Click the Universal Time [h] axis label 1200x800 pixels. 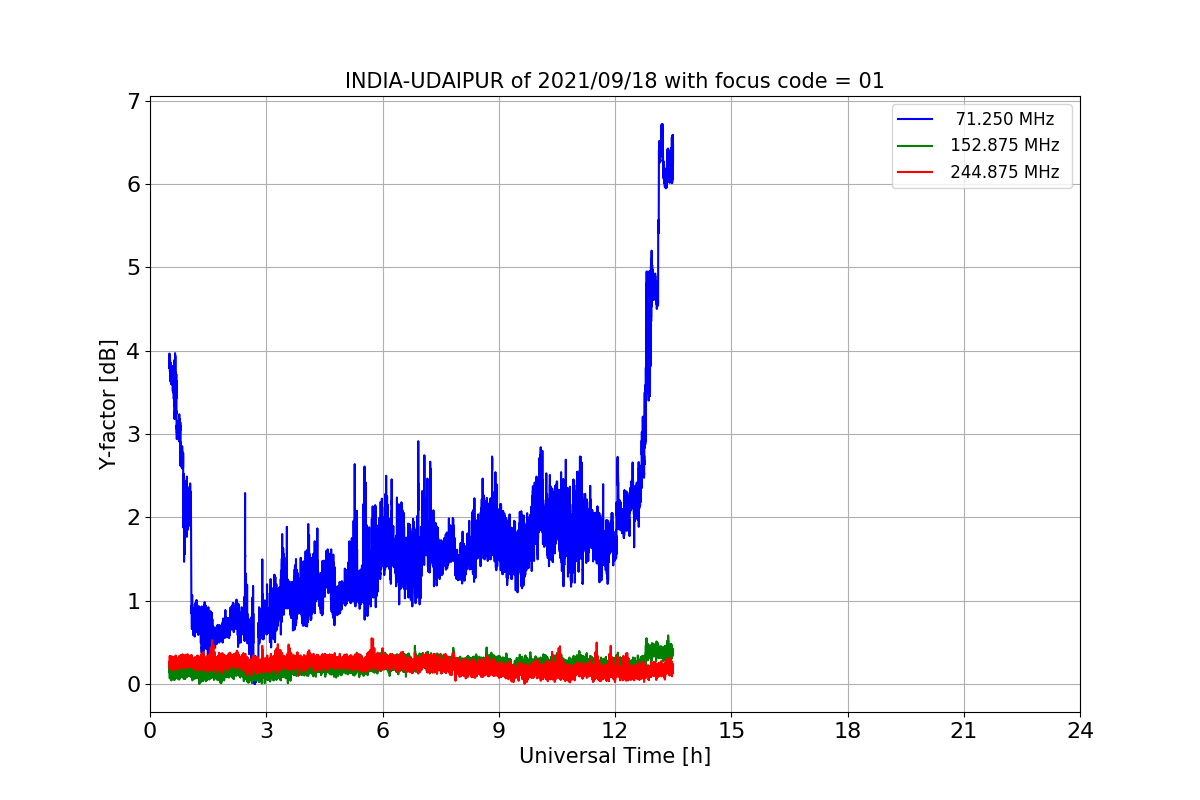coord(614,757)
